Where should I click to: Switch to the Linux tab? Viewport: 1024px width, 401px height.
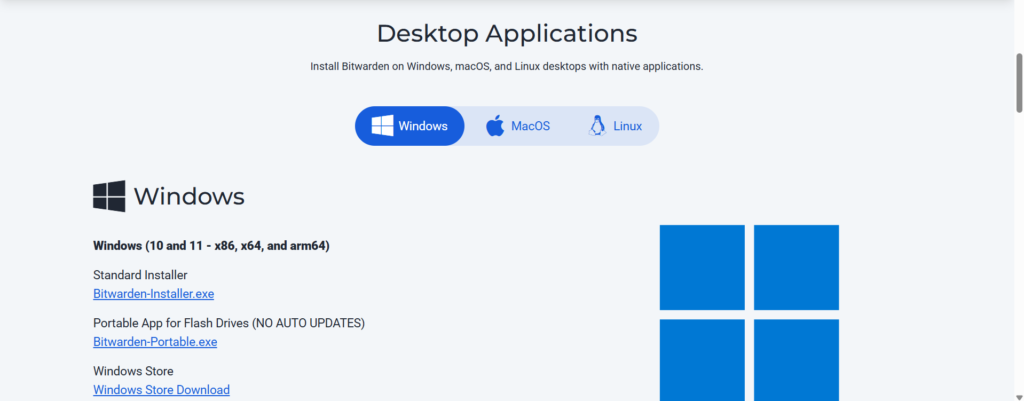615,126
